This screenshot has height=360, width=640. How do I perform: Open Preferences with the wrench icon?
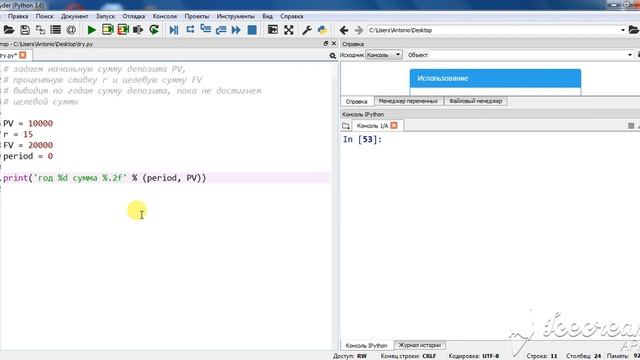click(307, 30)
